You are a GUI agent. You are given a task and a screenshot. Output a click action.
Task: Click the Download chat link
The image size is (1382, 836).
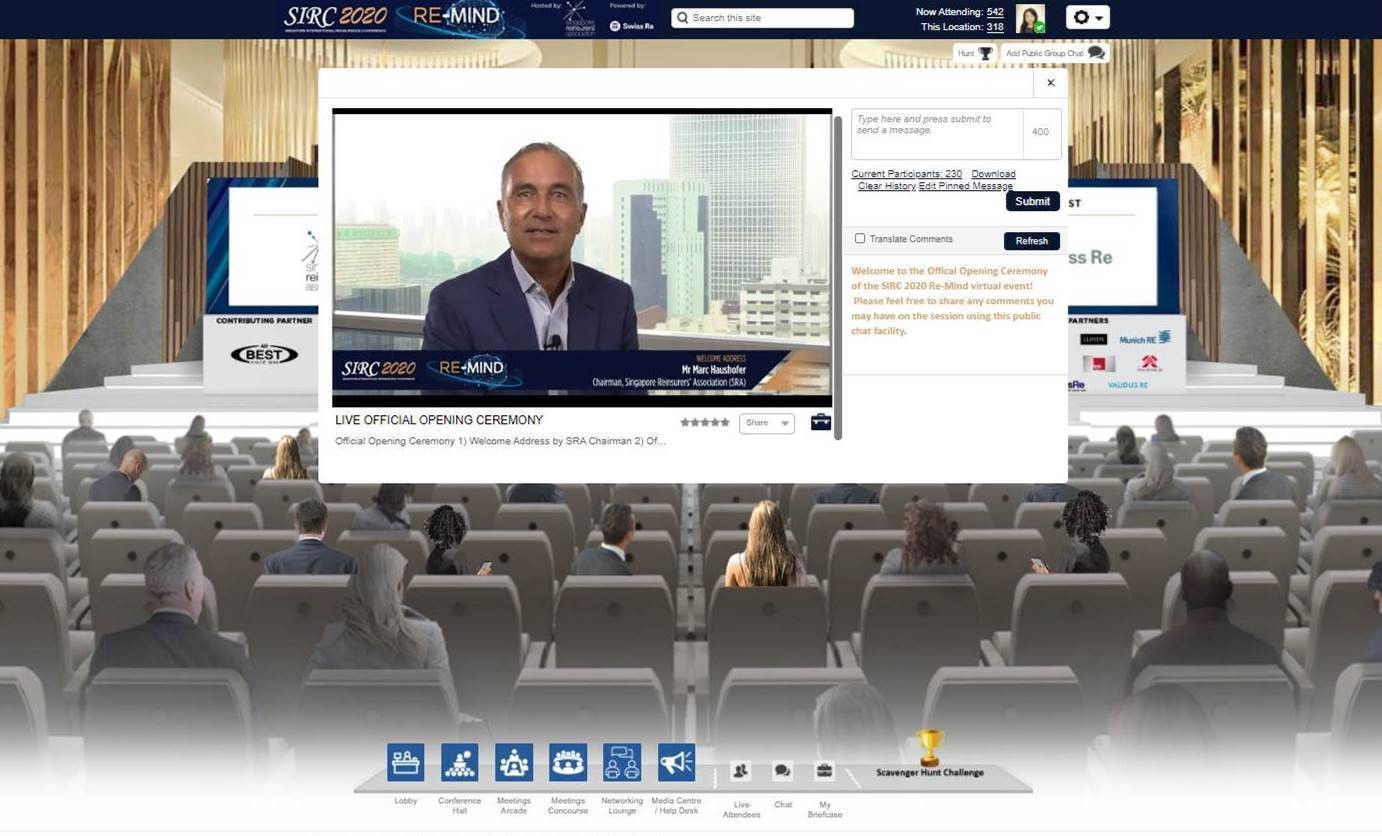click(x=993, y=174)
